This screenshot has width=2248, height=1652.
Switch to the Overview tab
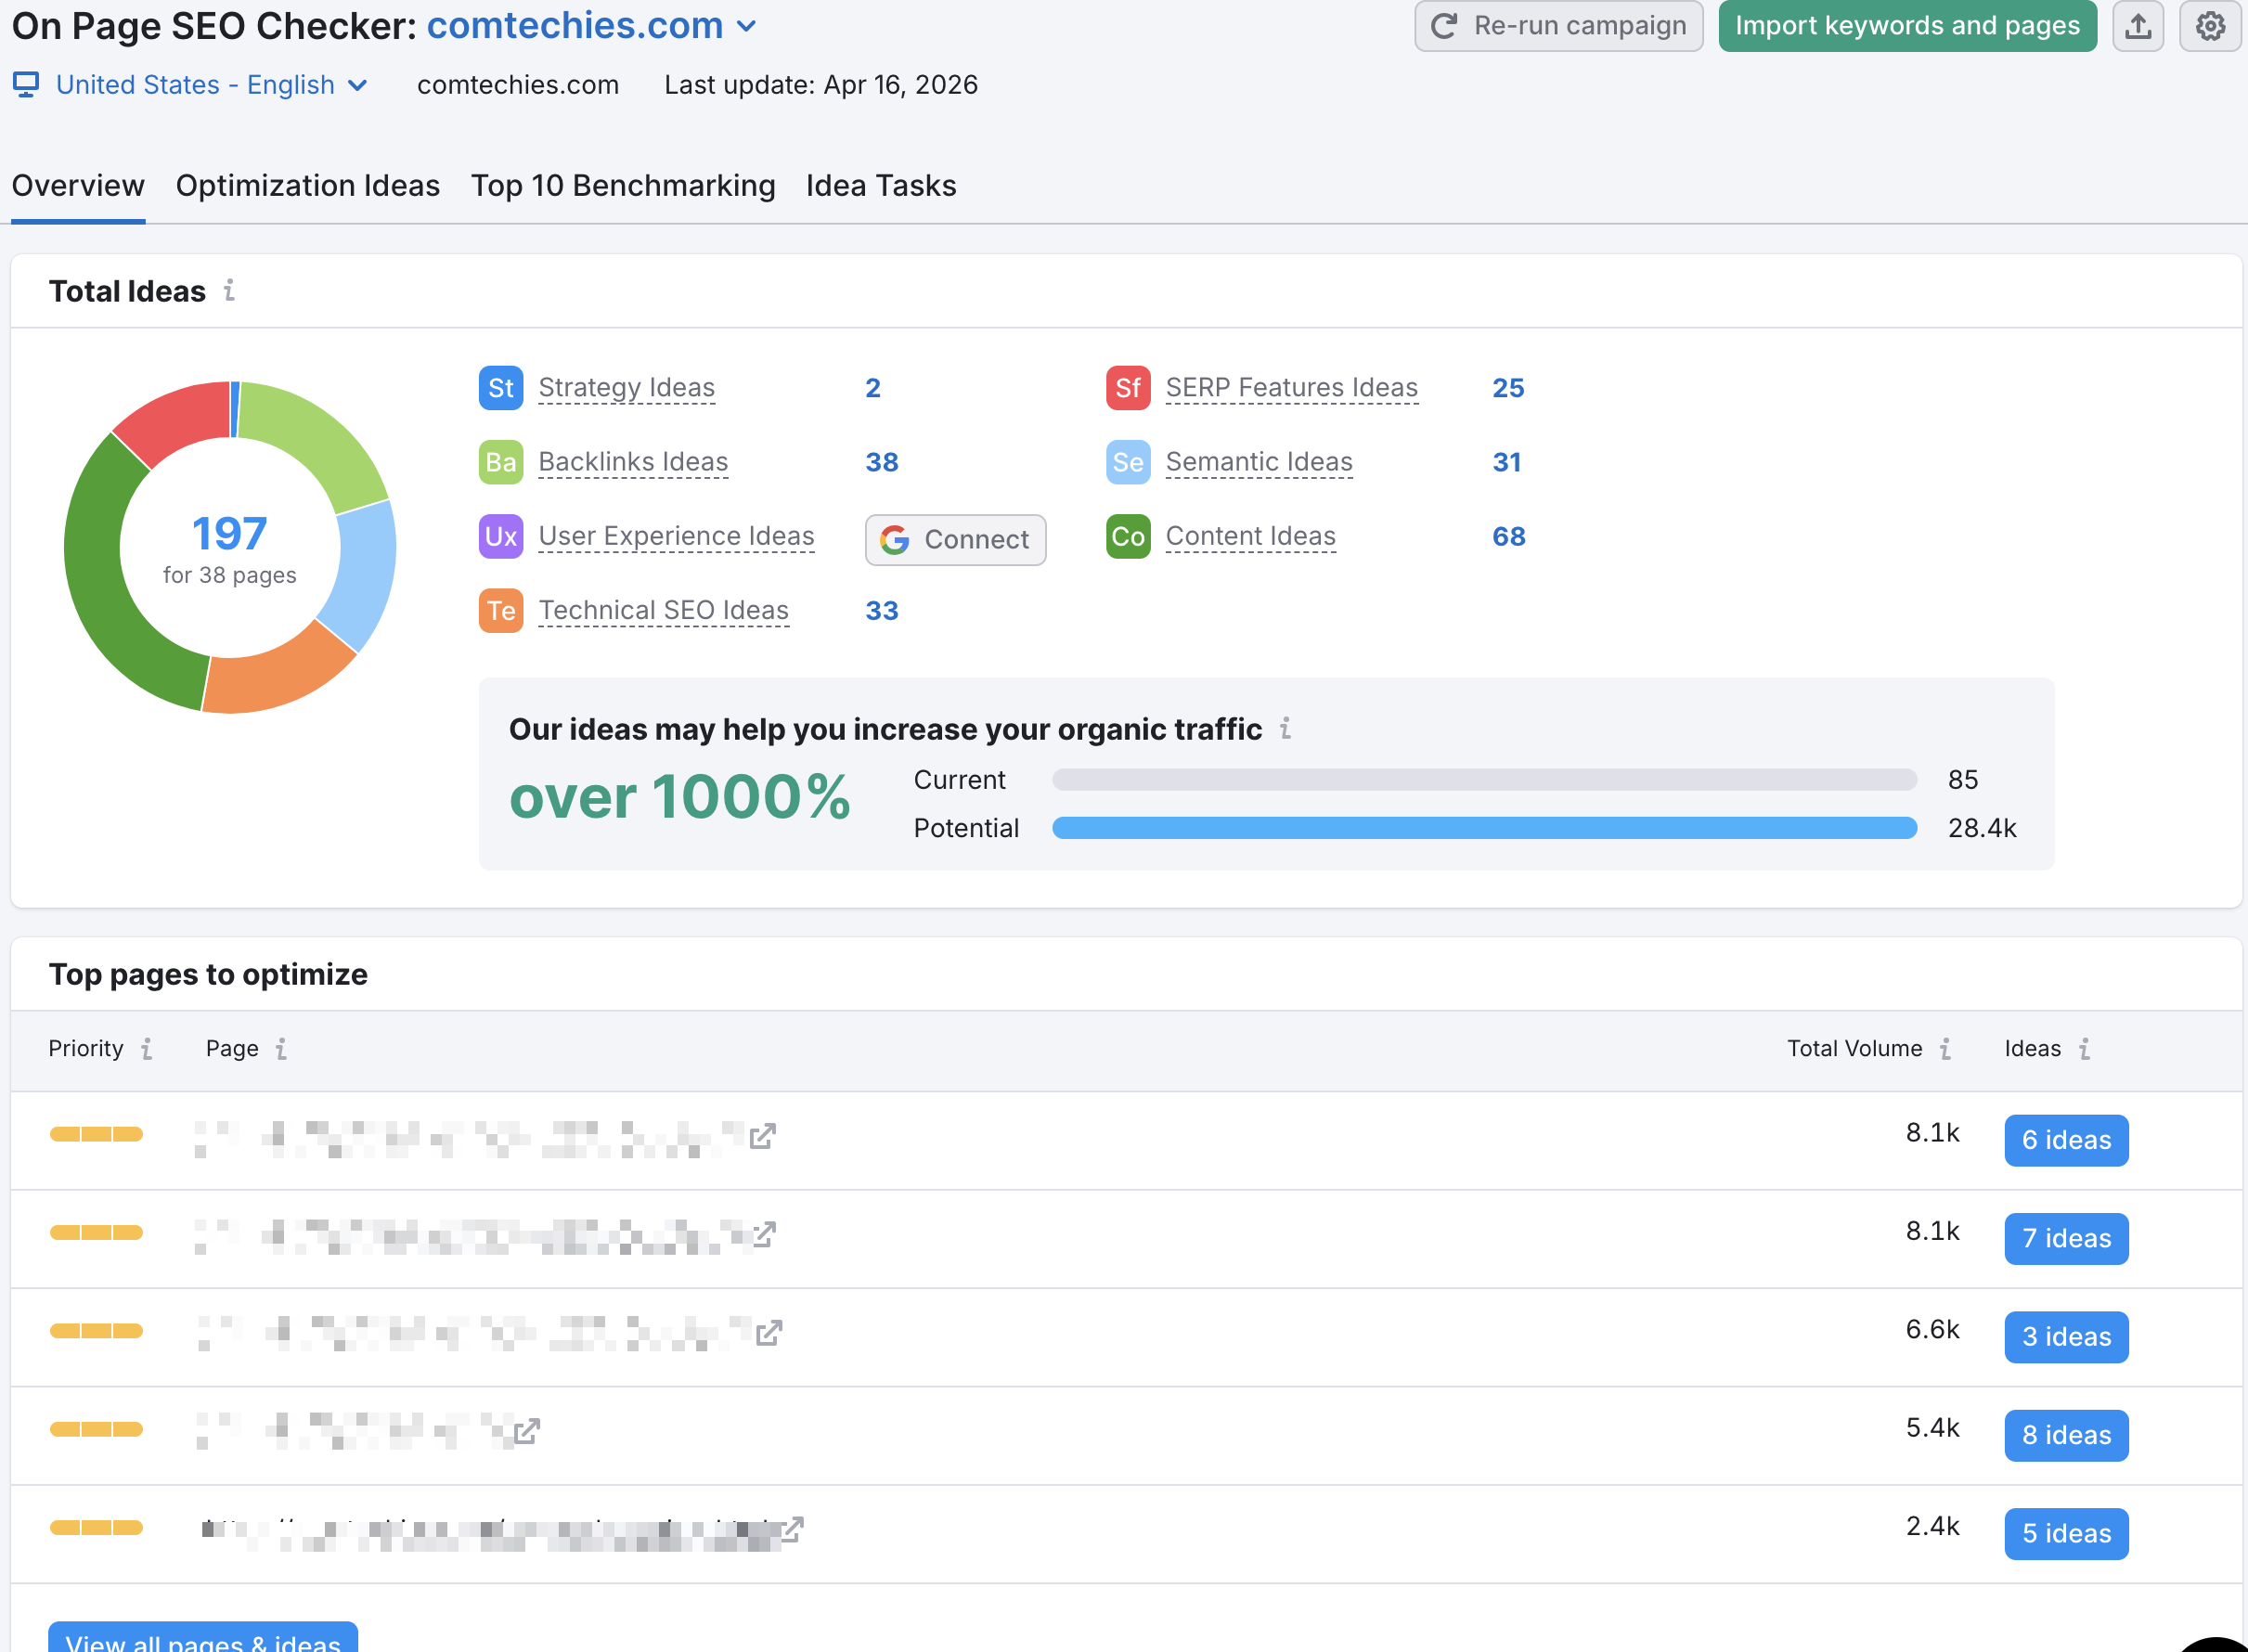pos(78,186)
